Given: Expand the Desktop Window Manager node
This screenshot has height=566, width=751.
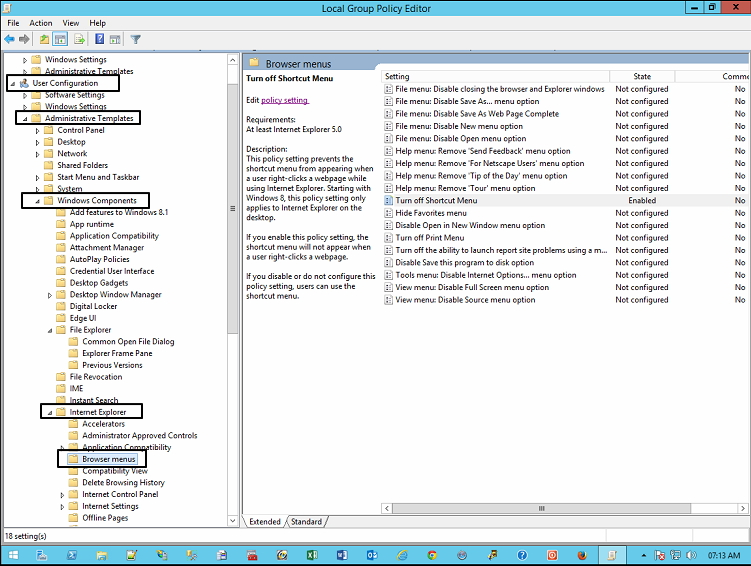Looking at the screenshot, I should tap(50, 295).
